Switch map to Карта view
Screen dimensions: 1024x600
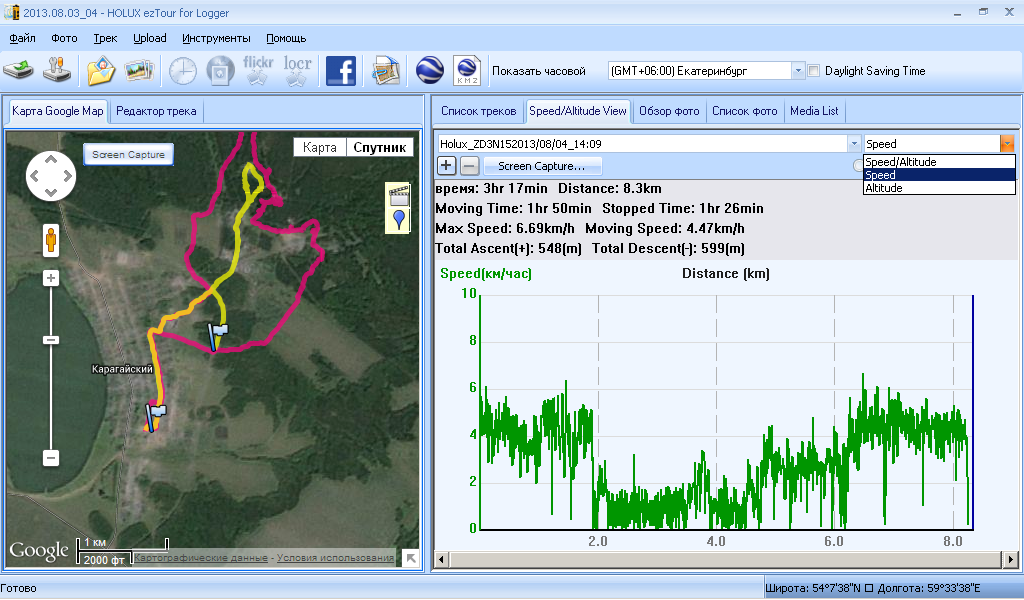pos(319,148)
